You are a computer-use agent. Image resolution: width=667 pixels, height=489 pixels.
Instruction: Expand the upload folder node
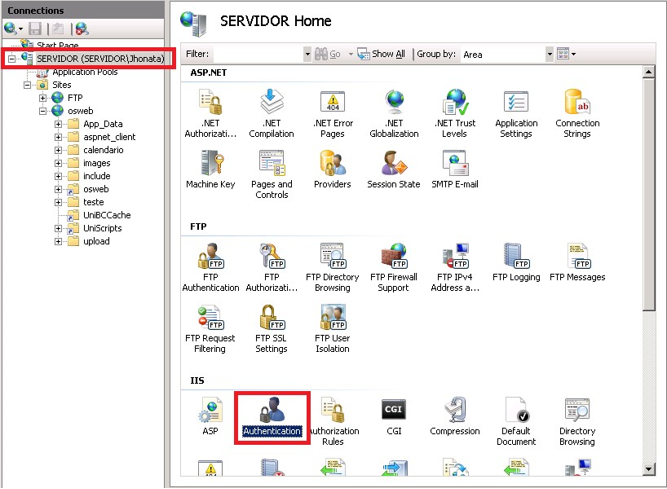point(58,242)
